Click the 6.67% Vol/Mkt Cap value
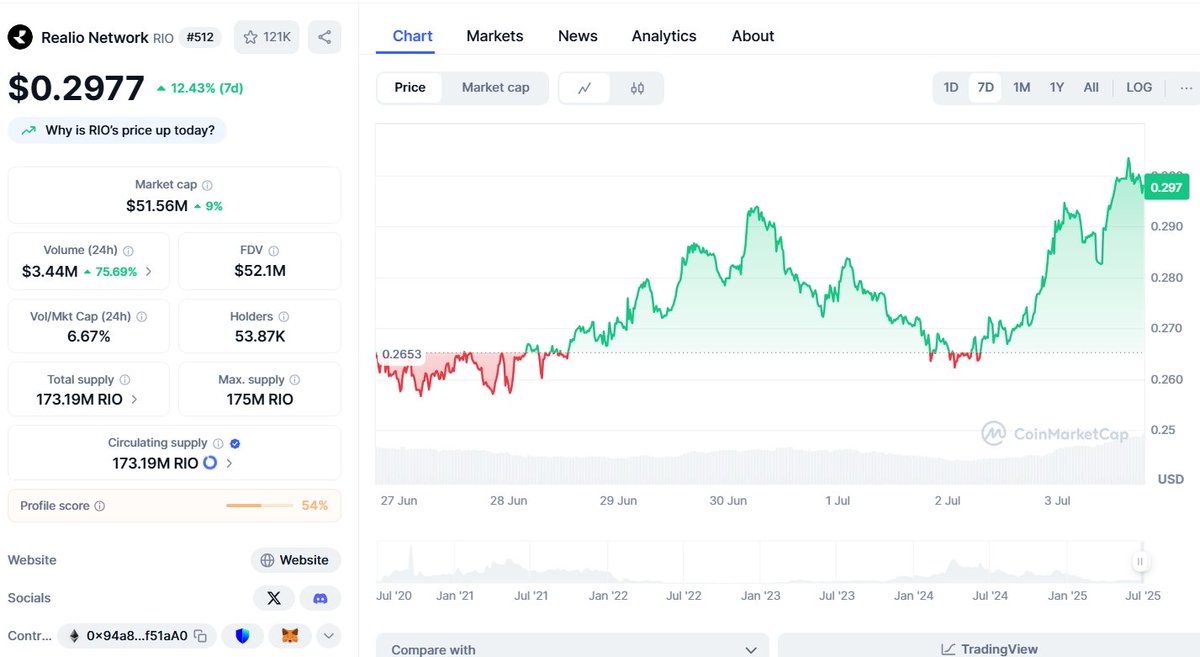 89,336
